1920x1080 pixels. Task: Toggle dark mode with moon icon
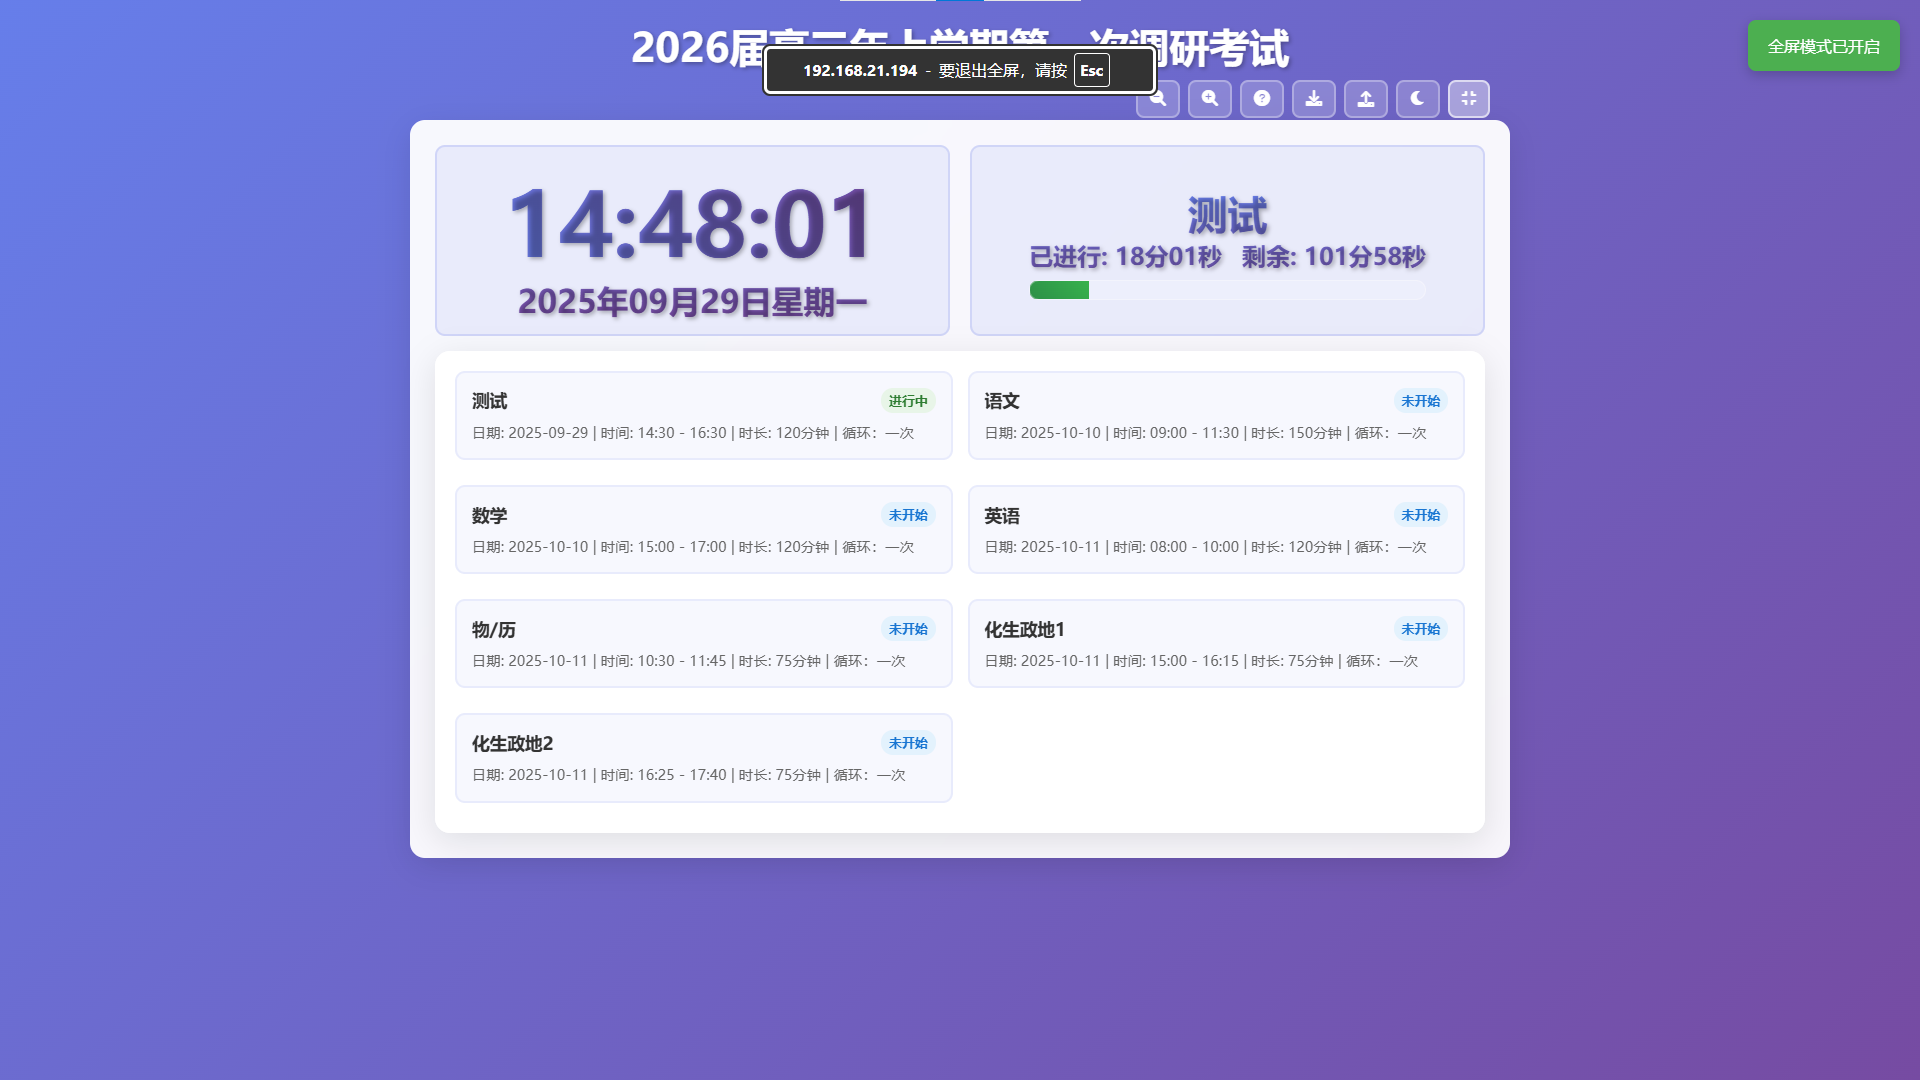pos(1418,99)
